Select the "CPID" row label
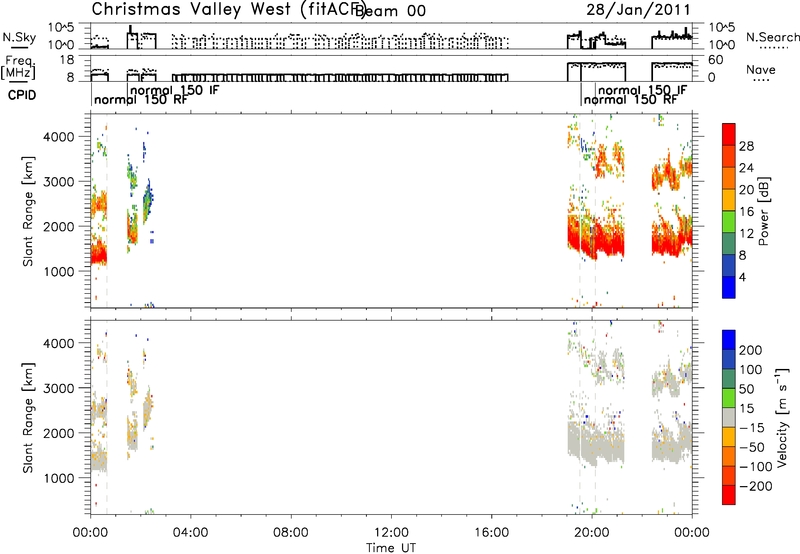Viewport: 800px width, 554px height. coord(22,95)
